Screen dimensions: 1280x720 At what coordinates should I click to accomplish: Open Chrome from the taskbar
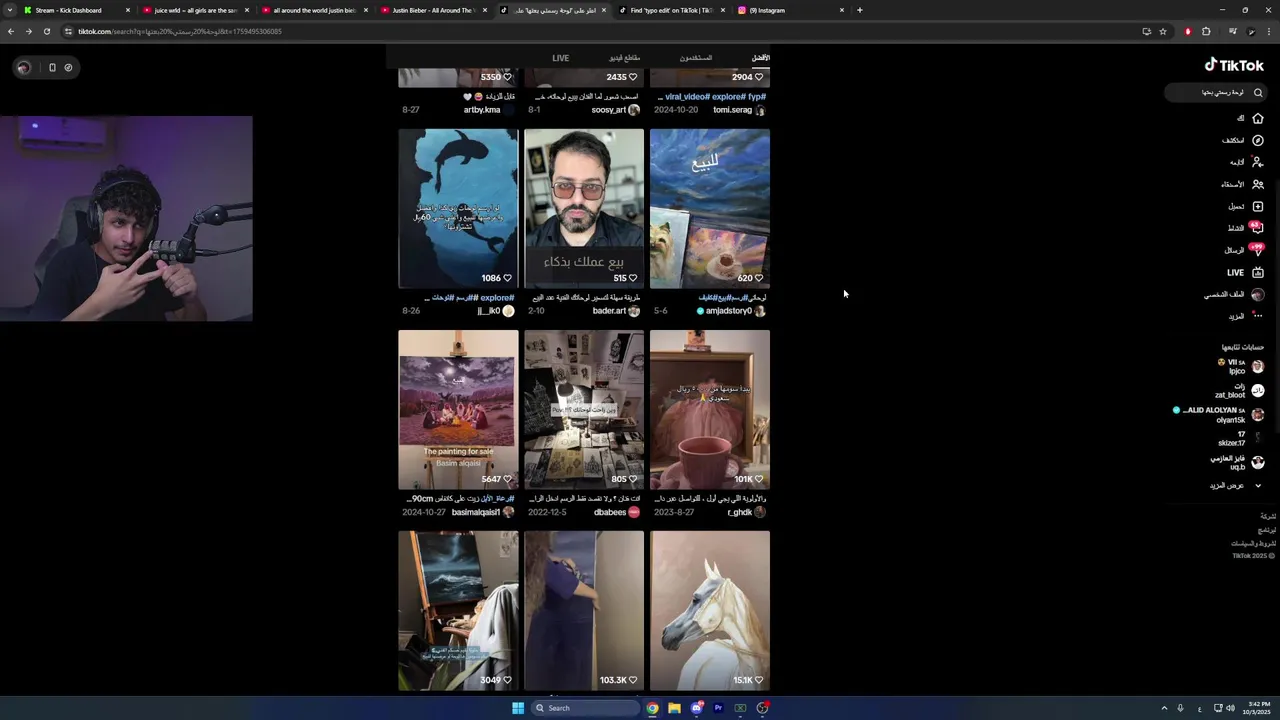[x=652, y=708]
